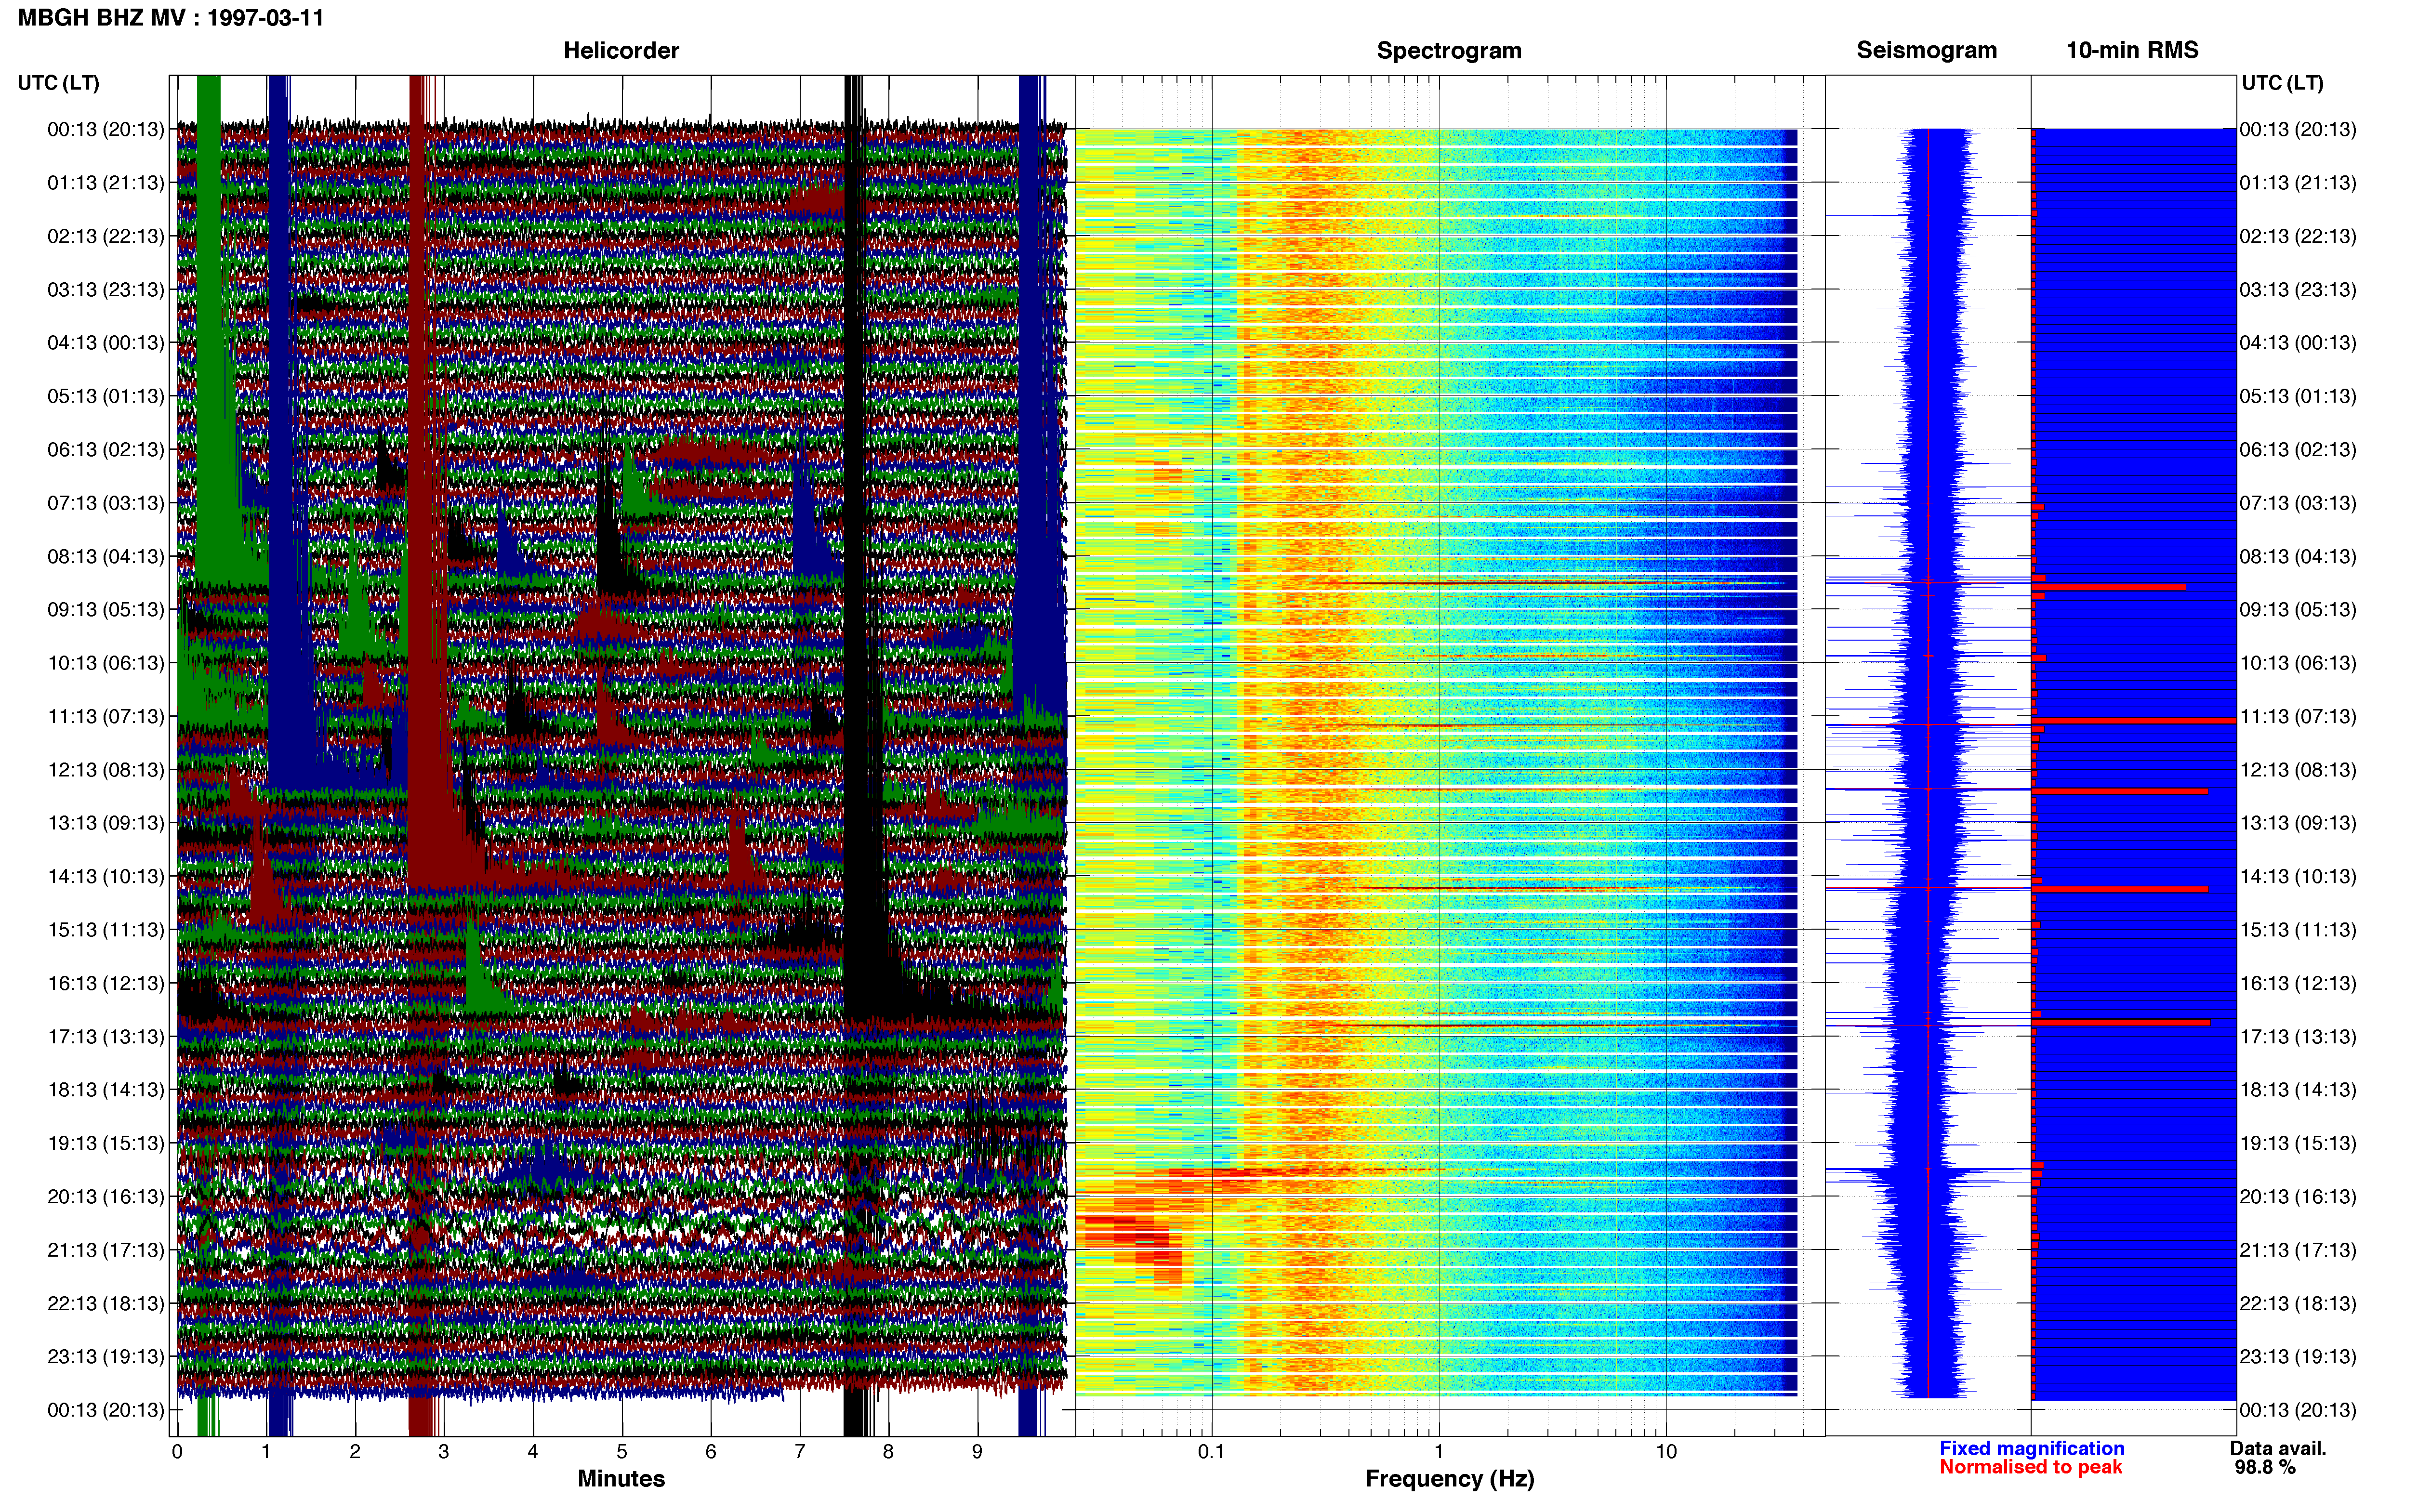
Task: Click left time label '20:13 (16:13)'
Action: click(106, 1196)
